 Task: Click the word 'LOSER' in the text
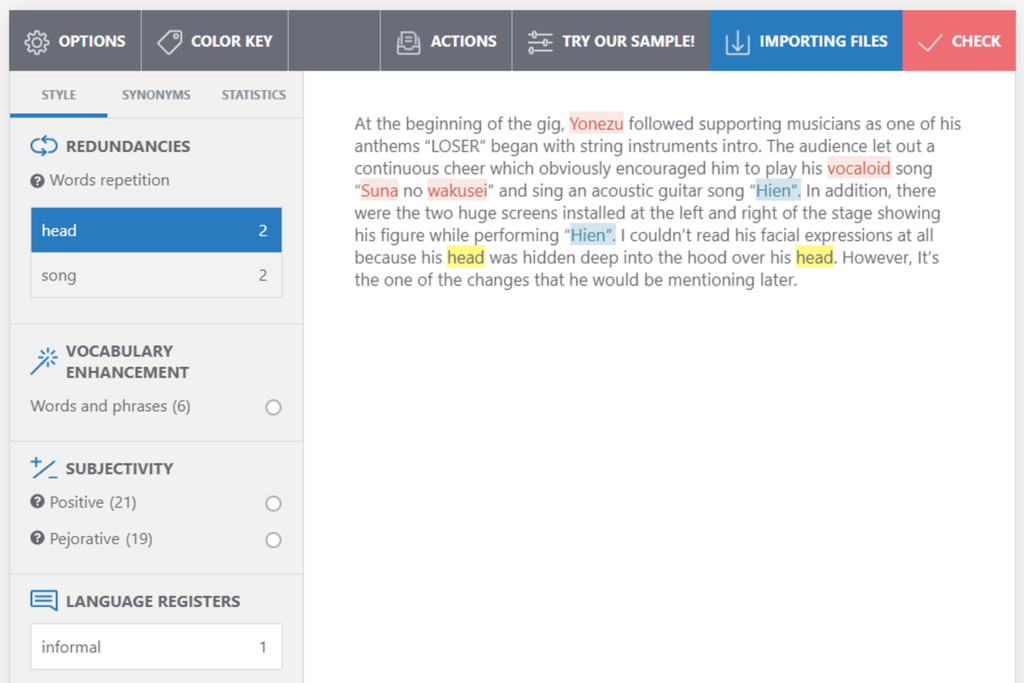coord(456,146)
